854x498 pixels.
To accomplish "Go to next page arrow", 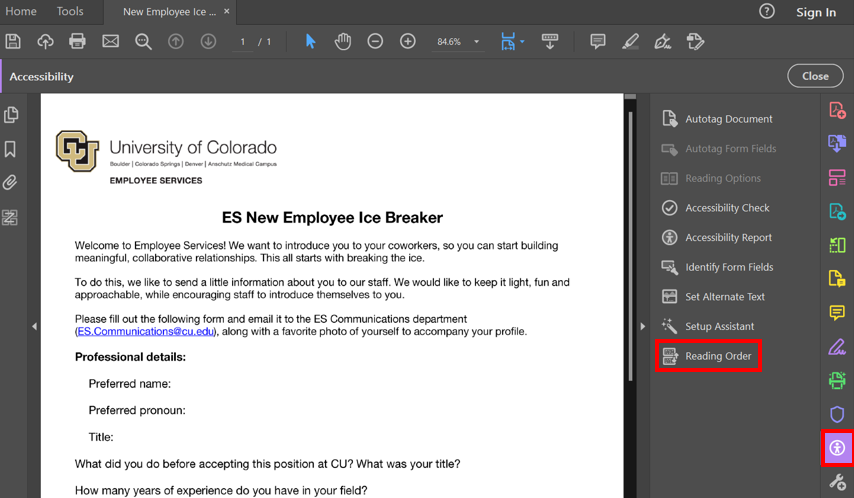I will click(x=208, y=41).
